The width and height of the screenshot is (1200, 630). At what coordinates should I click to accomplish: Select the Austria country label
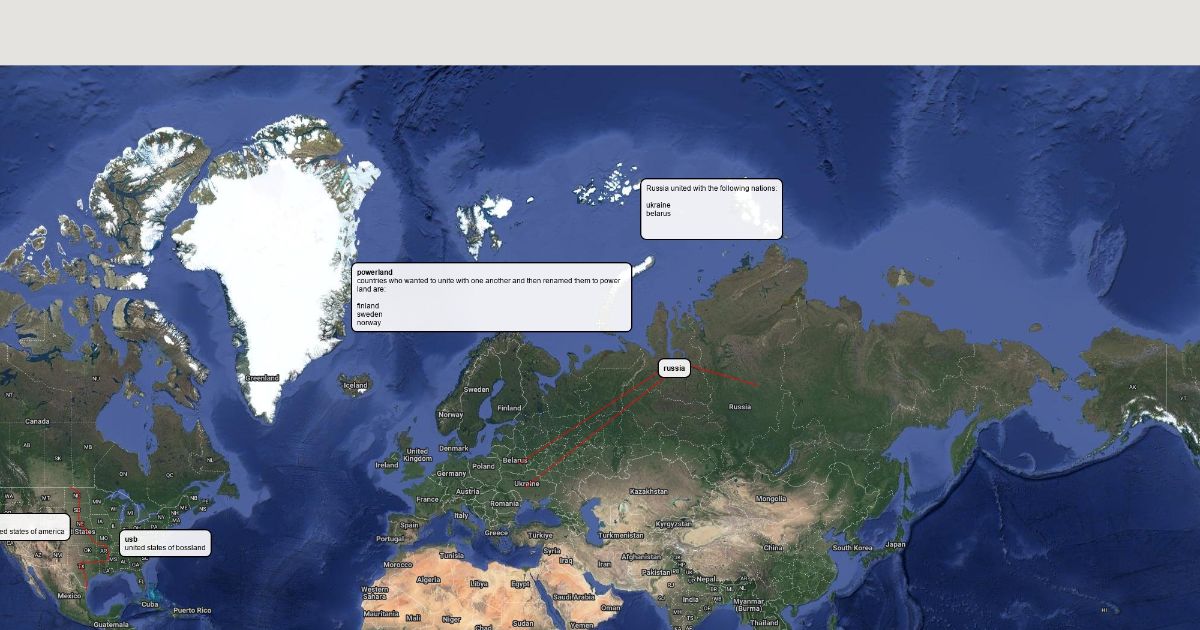click(468, 492)
